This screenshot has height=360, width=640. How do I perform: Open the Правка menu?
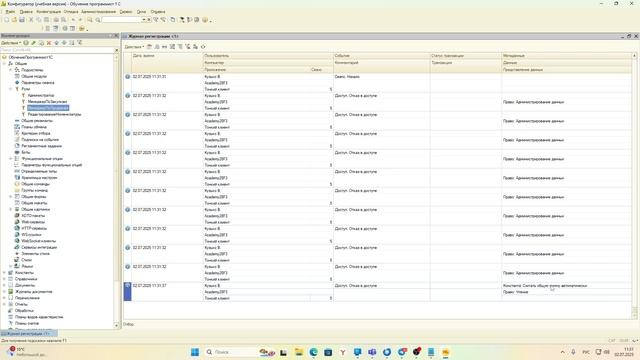click(26, 12)
